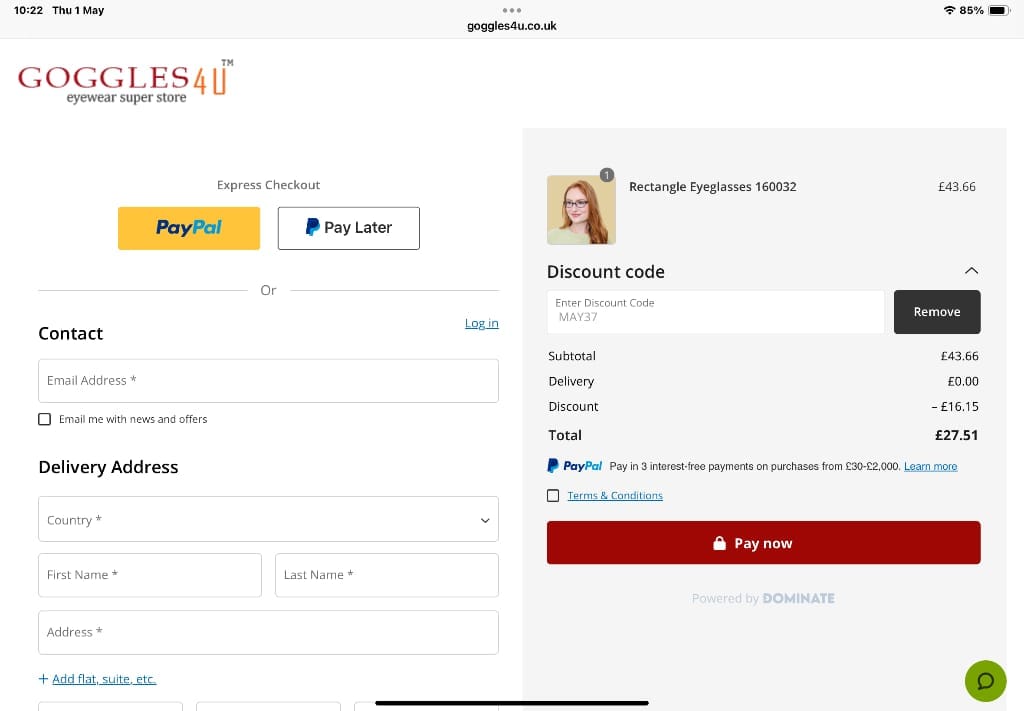Tap the clock showing 10:22
The height and width of the screenshot is (711, 1024).
pos(28,10)
